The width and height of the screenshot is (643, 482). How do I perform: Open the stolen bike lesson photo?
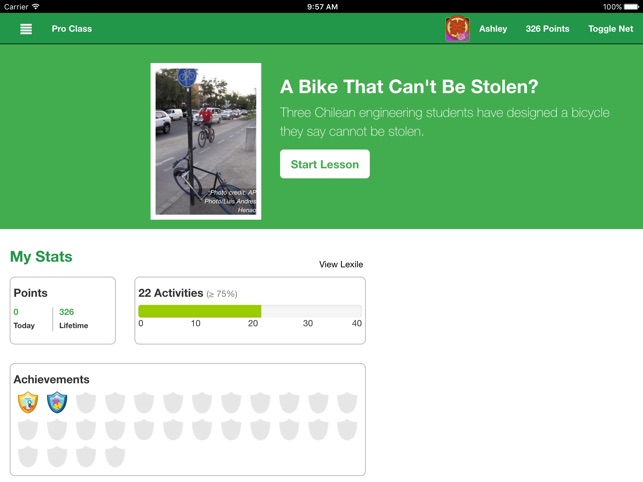(206, 141)
